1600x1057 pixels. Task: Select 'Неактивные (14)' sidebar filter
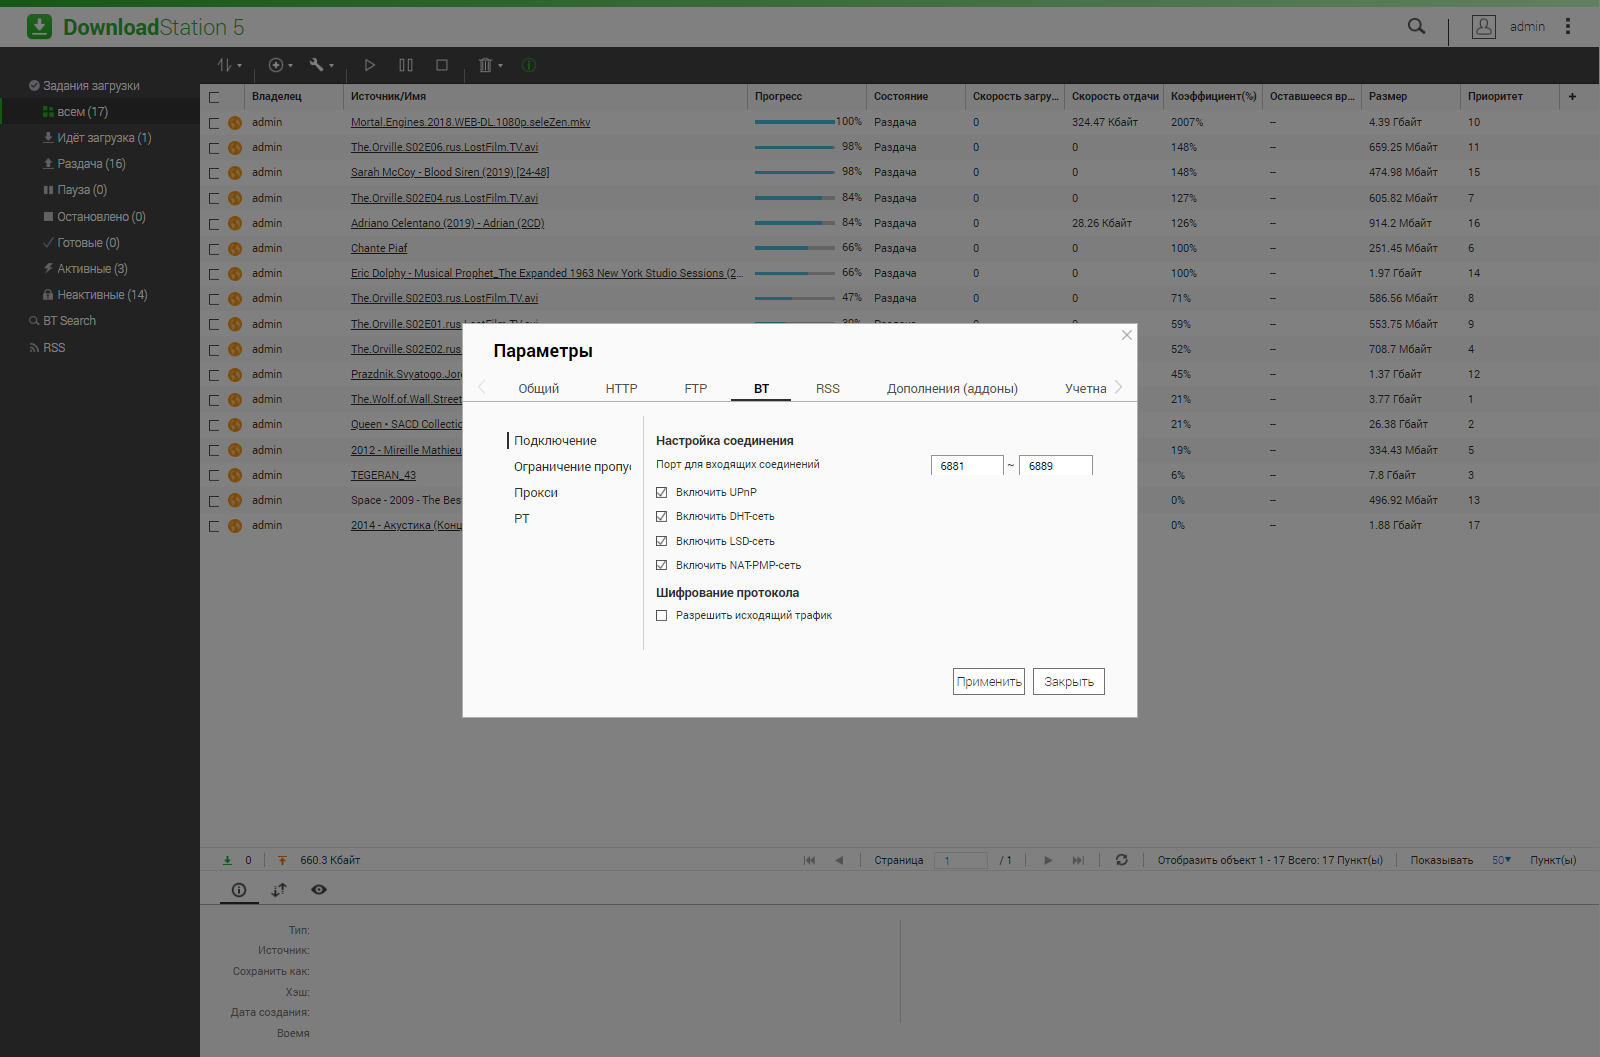pyautogui.click(x=95, y=295)
